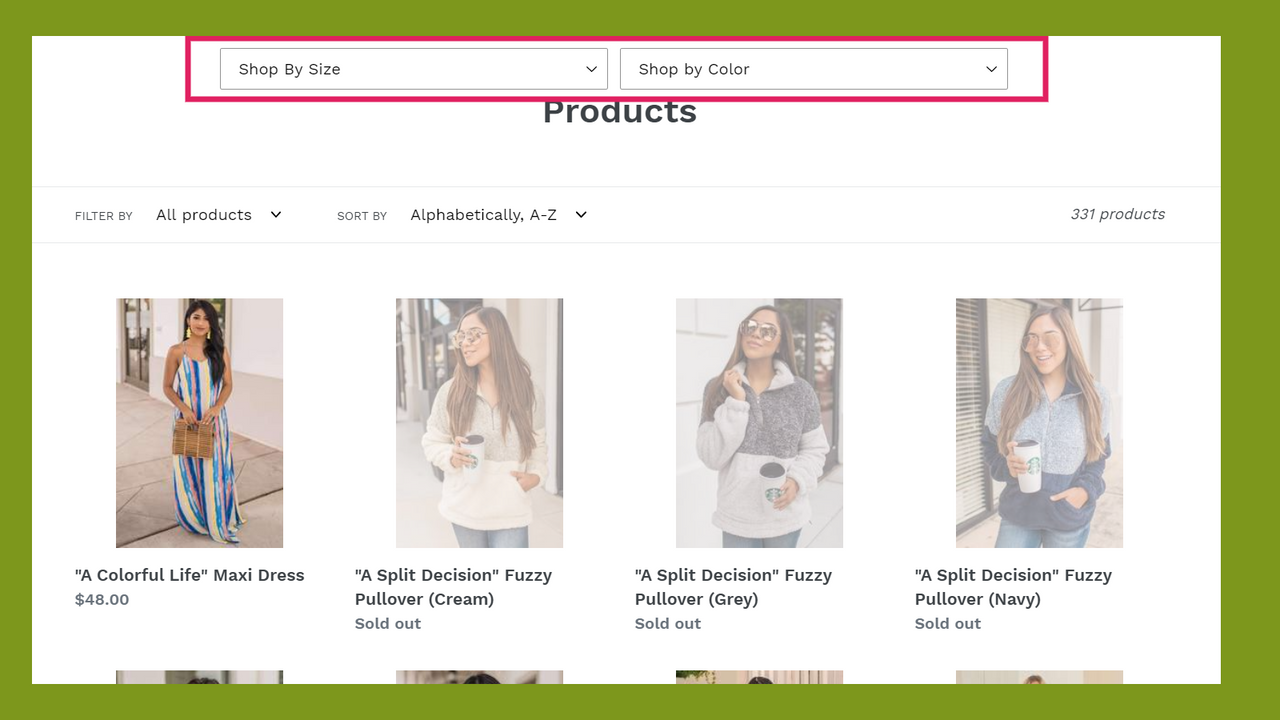Click the 331 products count text
This screenshot has height=720, width=1280.
[x=1118, y=214]
